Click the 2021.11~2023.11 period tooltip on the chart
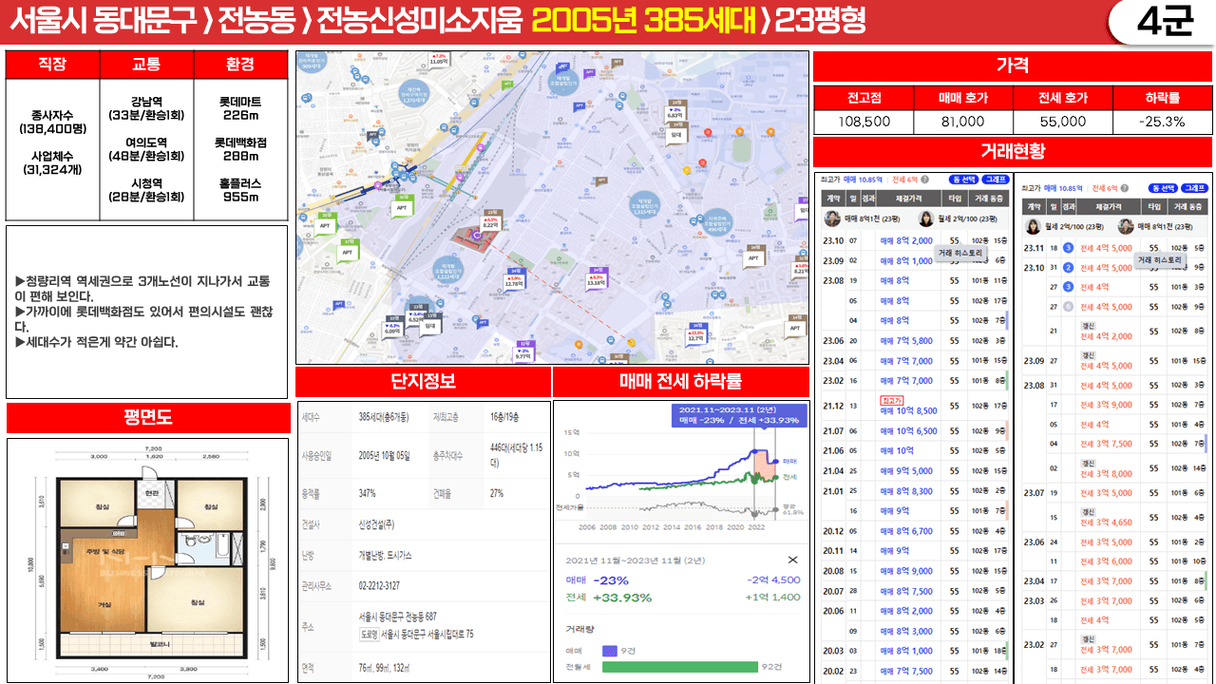The height and width of the screenshot is (684, 1216). click(739, 415)
